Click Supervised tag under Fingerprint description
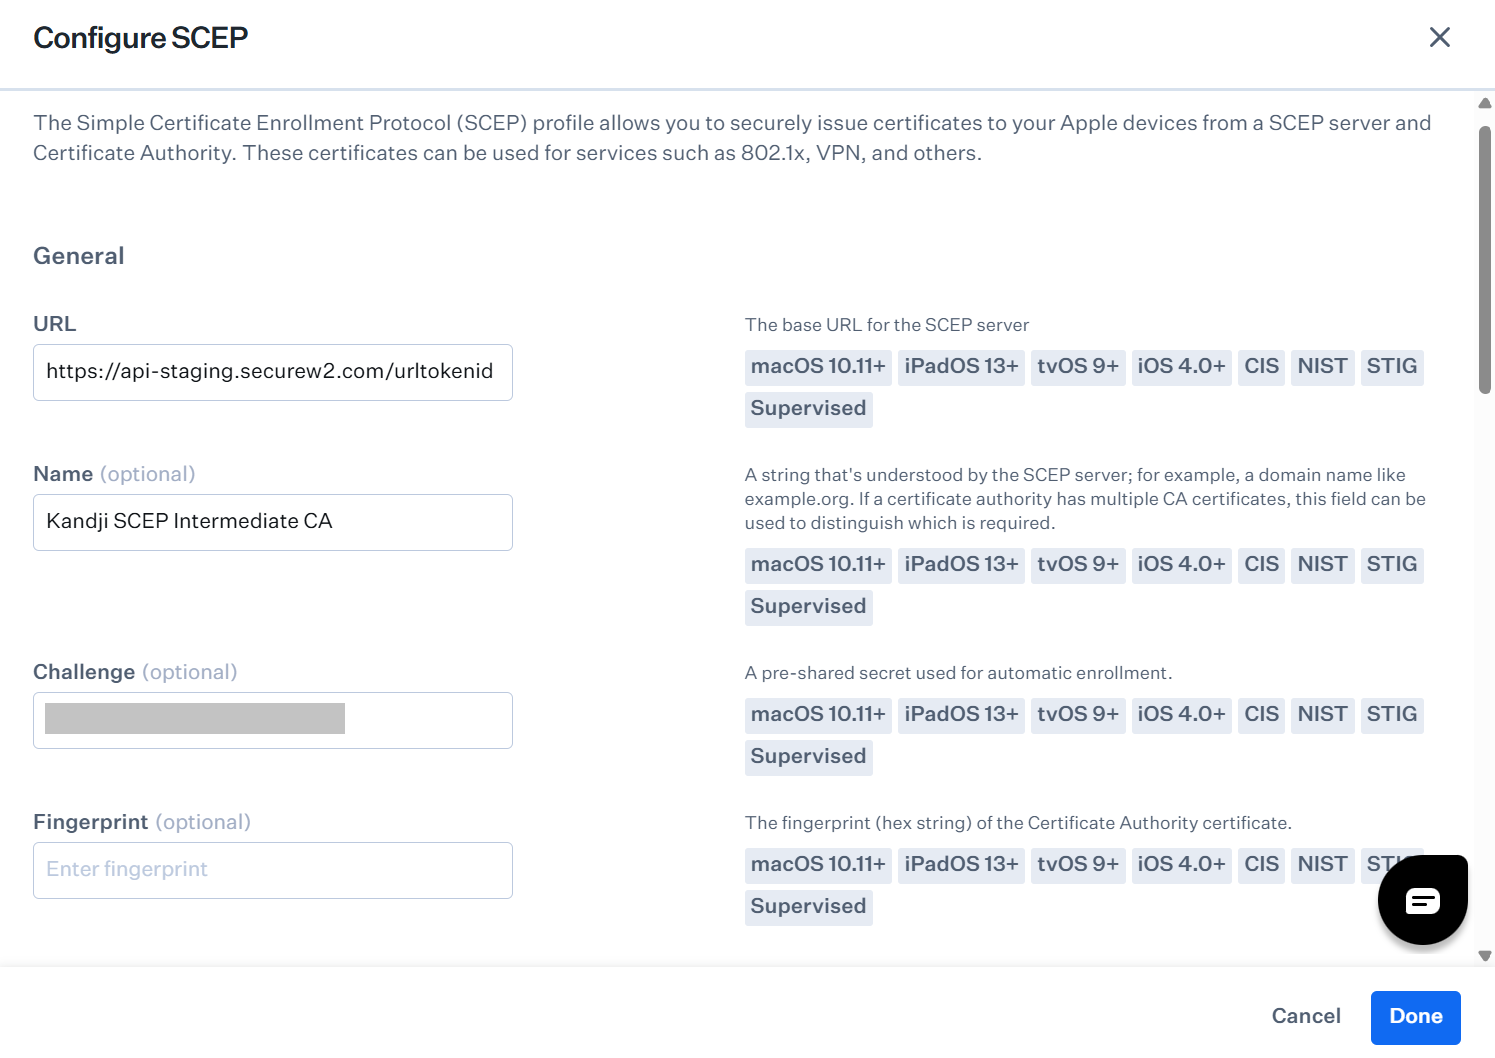The width and height of the screenshot is (1495, 1058). tap(808, 907)
